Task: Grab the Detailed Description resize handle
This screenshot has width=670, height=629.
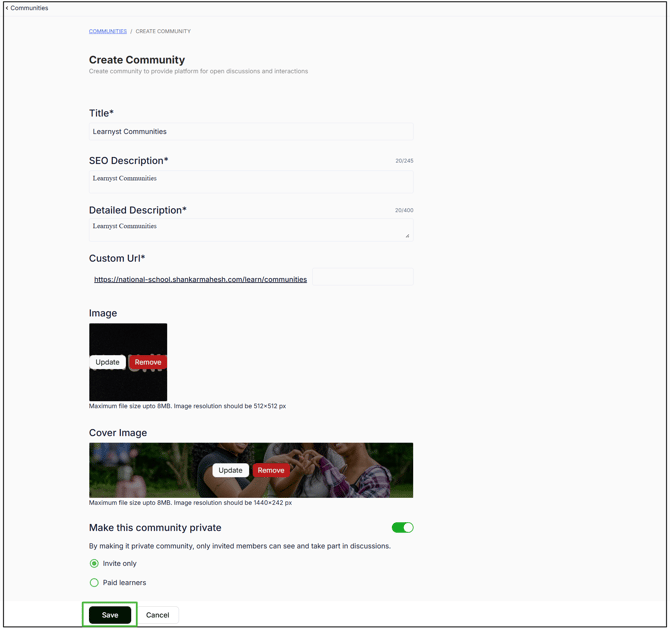Action: point(407,236)
